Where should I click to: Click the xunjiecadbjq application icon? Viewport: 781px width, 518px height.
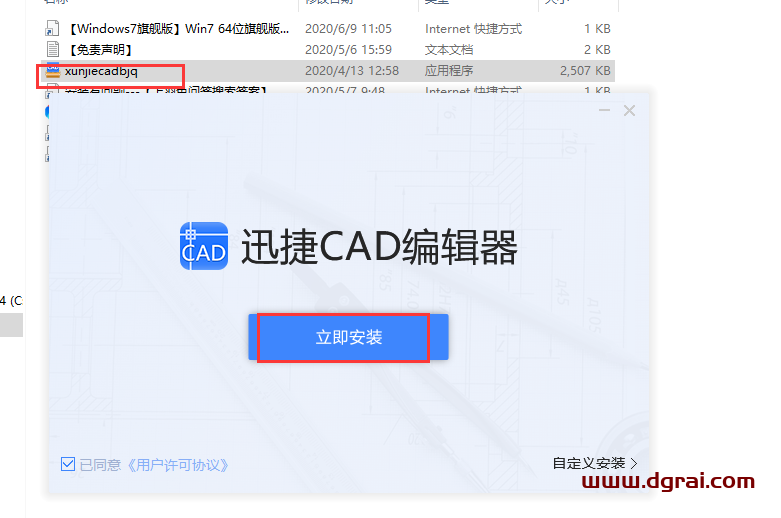[x=53, y=71]
